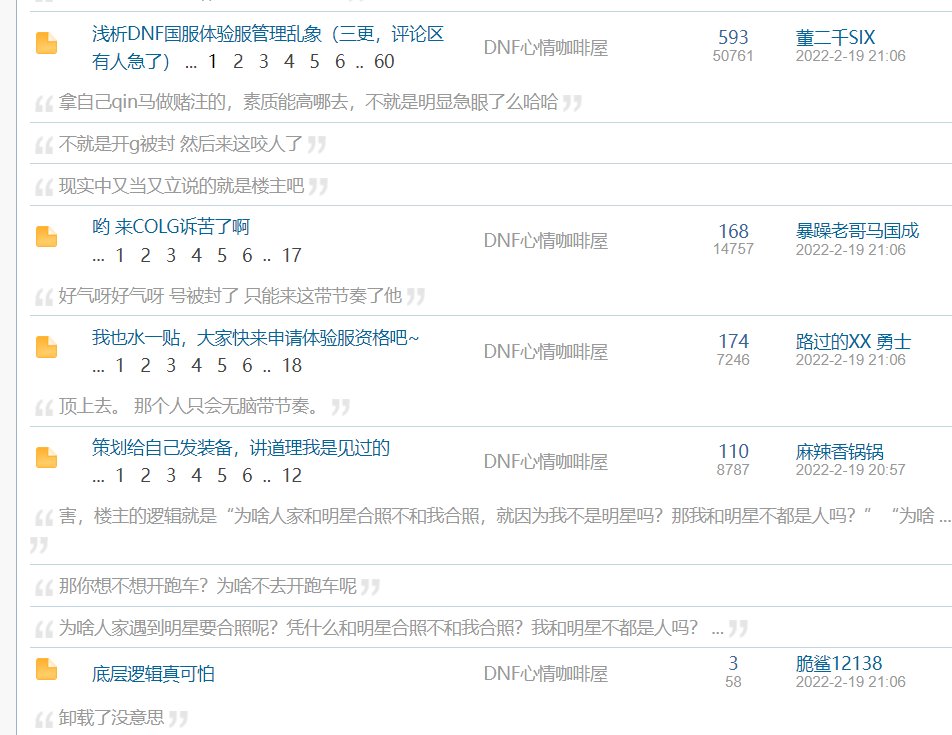
Task: Click view count 50761
Action: 733,56
